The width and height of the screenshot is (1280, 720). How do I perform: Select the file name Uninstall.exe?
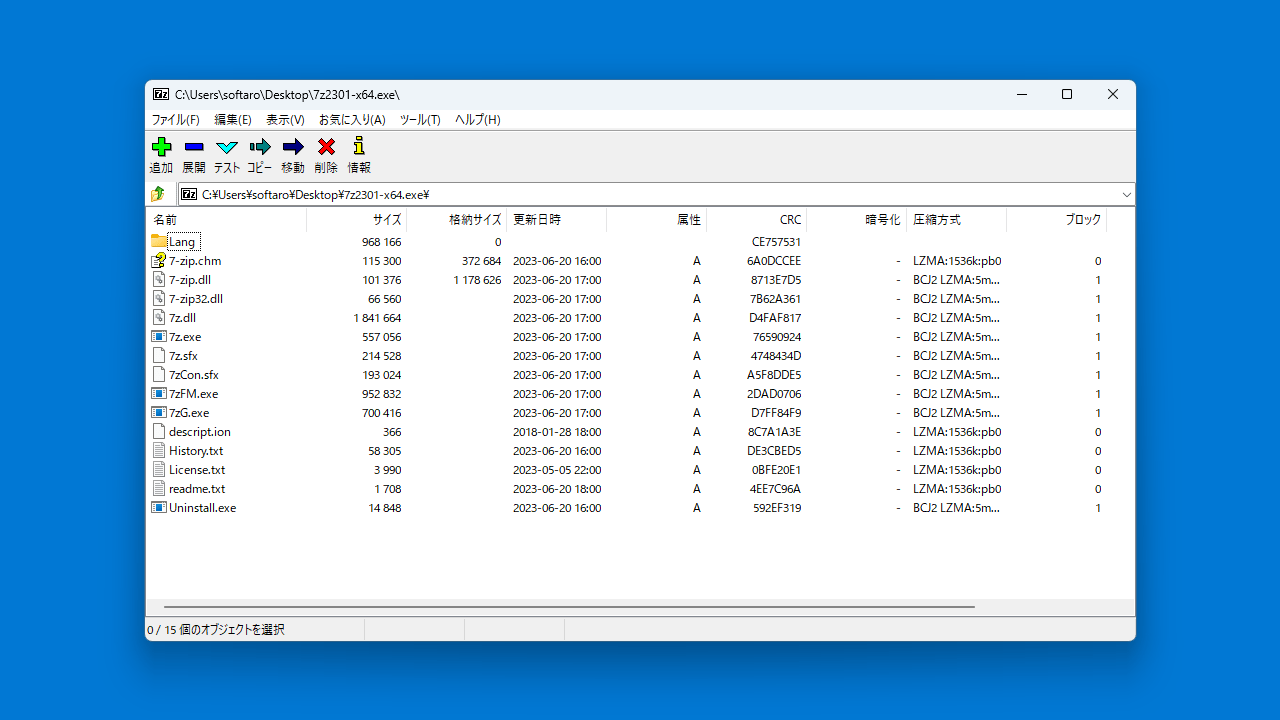coord(203,508)
